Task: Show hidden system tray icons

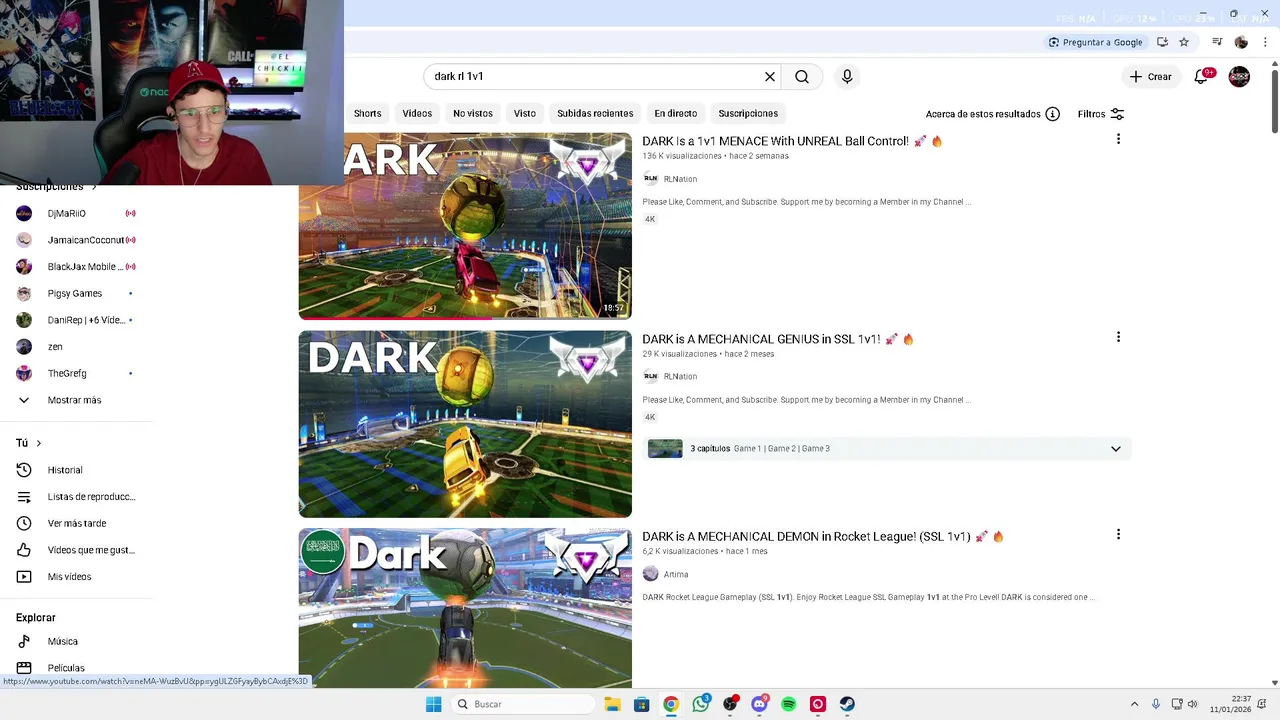Action: pos(1134,704)
